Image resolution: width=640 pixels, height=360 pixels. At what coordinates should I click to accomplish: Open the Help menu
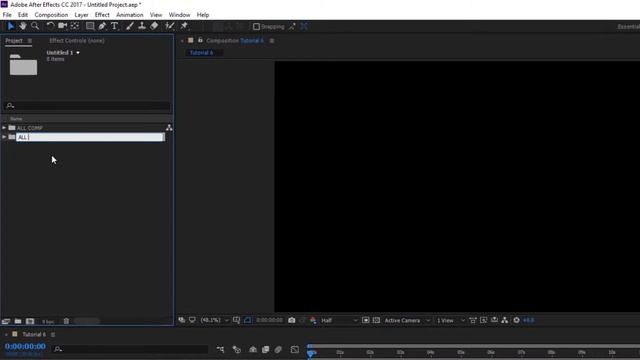click(202, 15)
